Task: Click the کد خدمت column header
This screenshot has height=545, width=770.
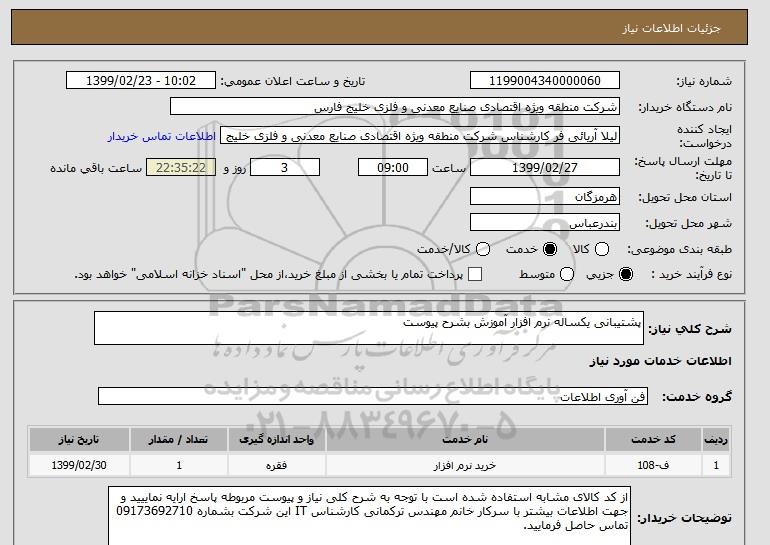Action: 653,439
